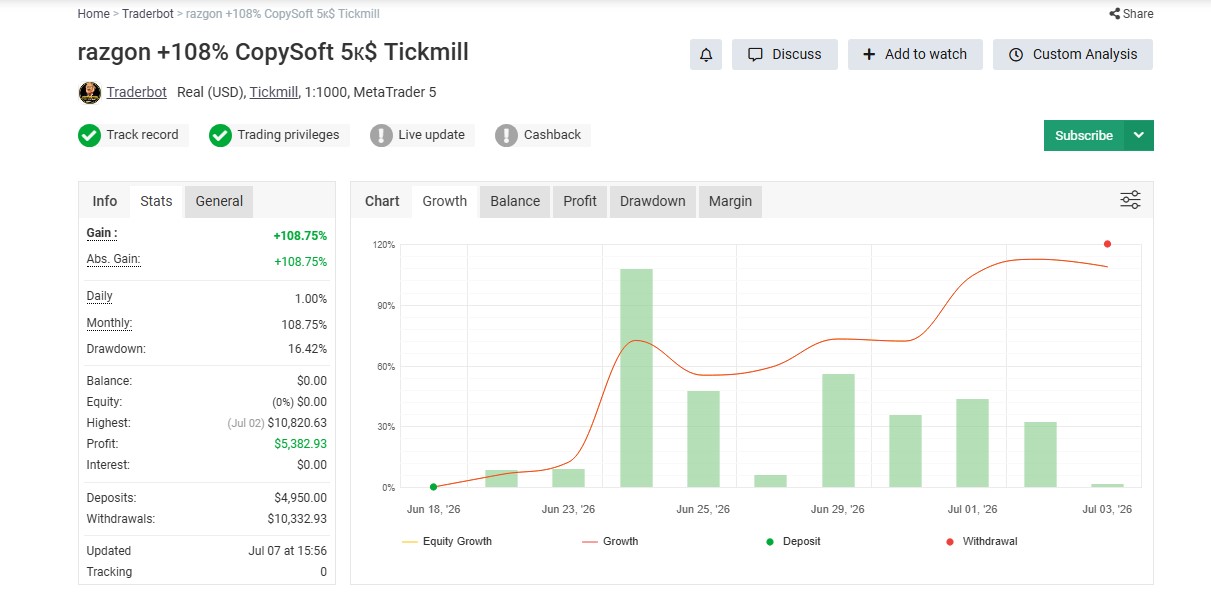Click Track record verification badge label
This screenshot has height=603, width=1211.
[x=142, y=135]
